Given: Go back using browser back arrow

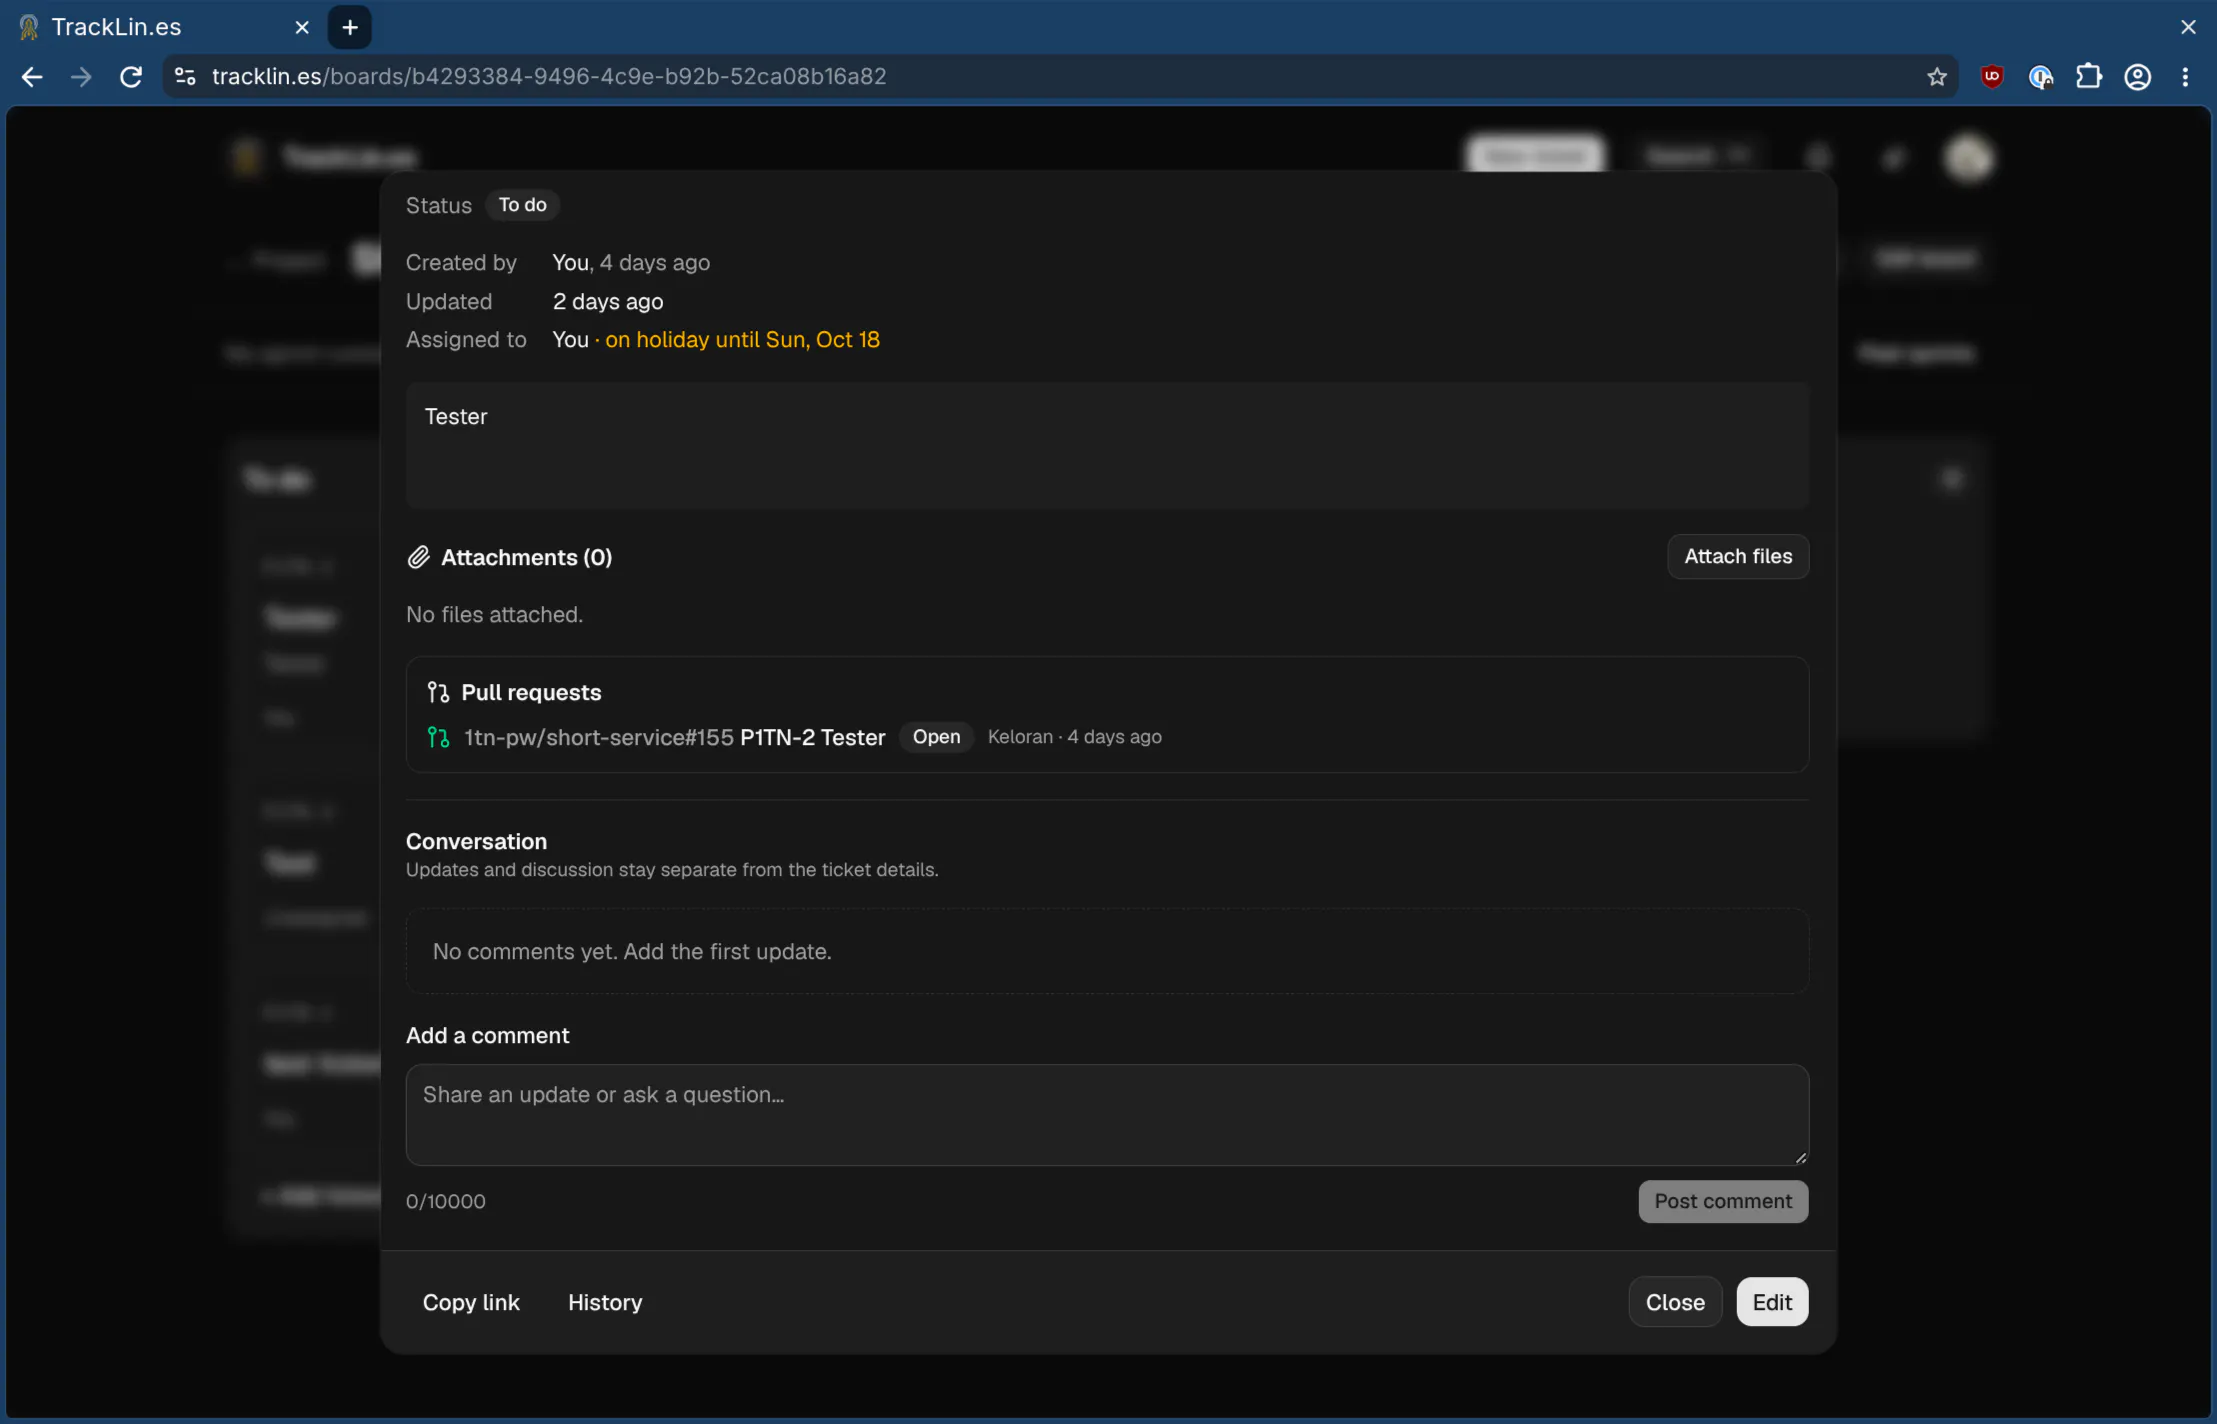Looking at the screenshot, I should point(32,77).
